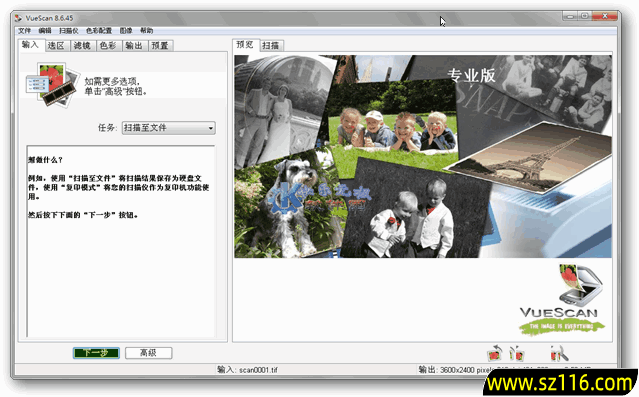The width and height of the screenshot is (639, 397).
Task: Click the help text box 想做什么？
Action: [x=121, y=241]
